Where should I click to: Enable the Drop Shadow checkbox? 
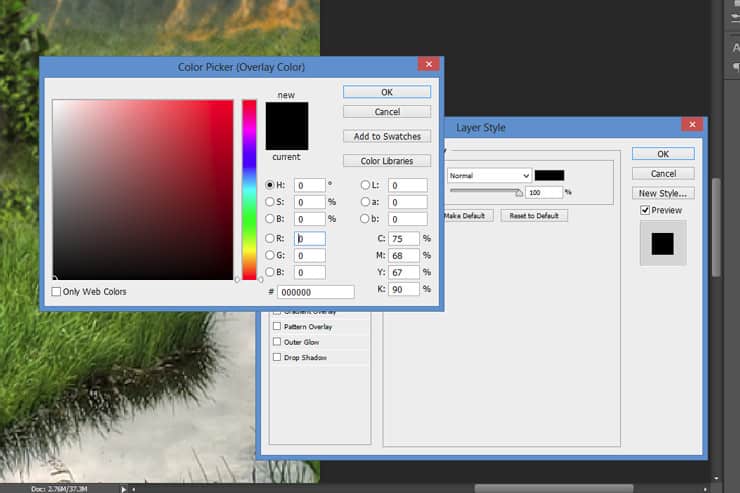277,357
